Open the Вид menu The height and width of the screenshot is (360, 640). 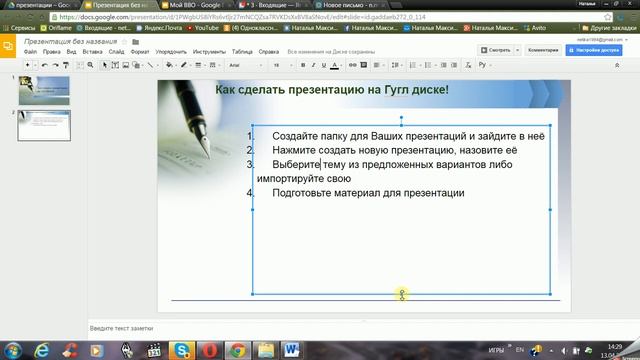click(x=71, y=52)
